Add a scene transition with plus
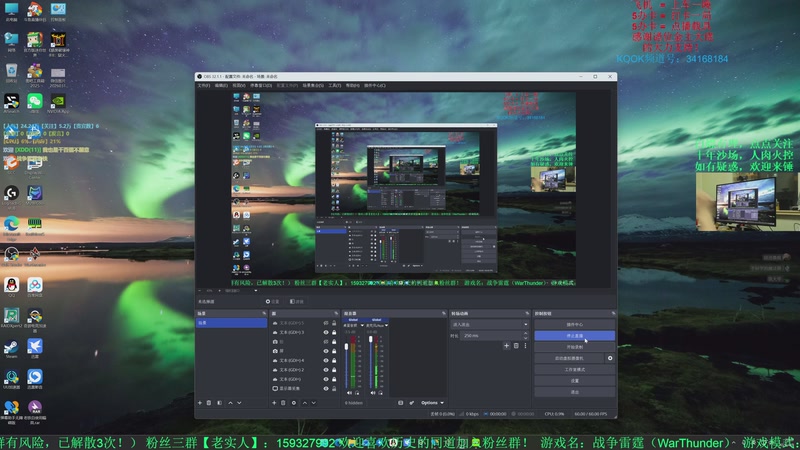 (x=506, y=346)
